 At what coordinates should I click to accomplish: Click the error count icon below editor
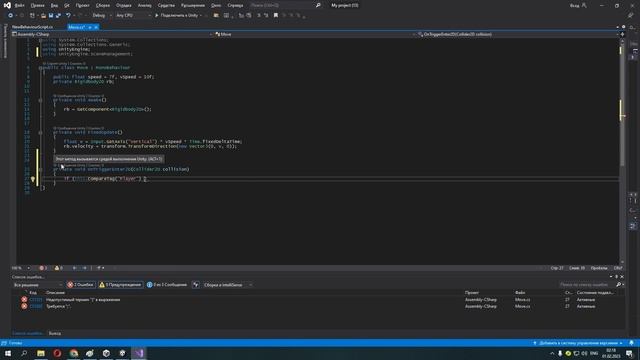(x=43, y=268)
